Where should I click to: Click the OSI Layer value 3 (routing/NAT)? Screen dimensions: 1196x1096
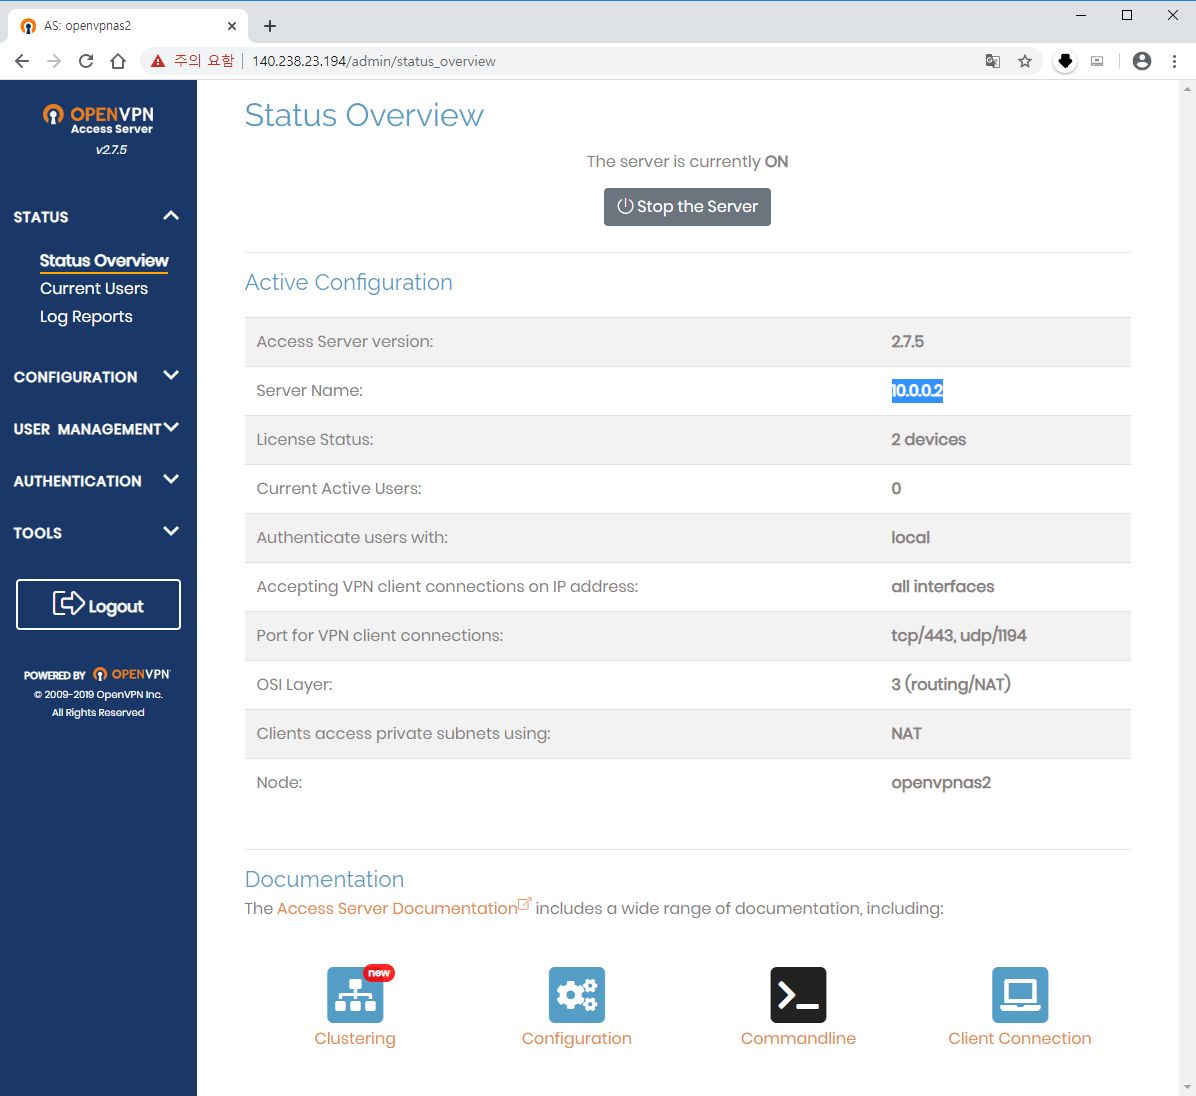(x=950, y=684)
